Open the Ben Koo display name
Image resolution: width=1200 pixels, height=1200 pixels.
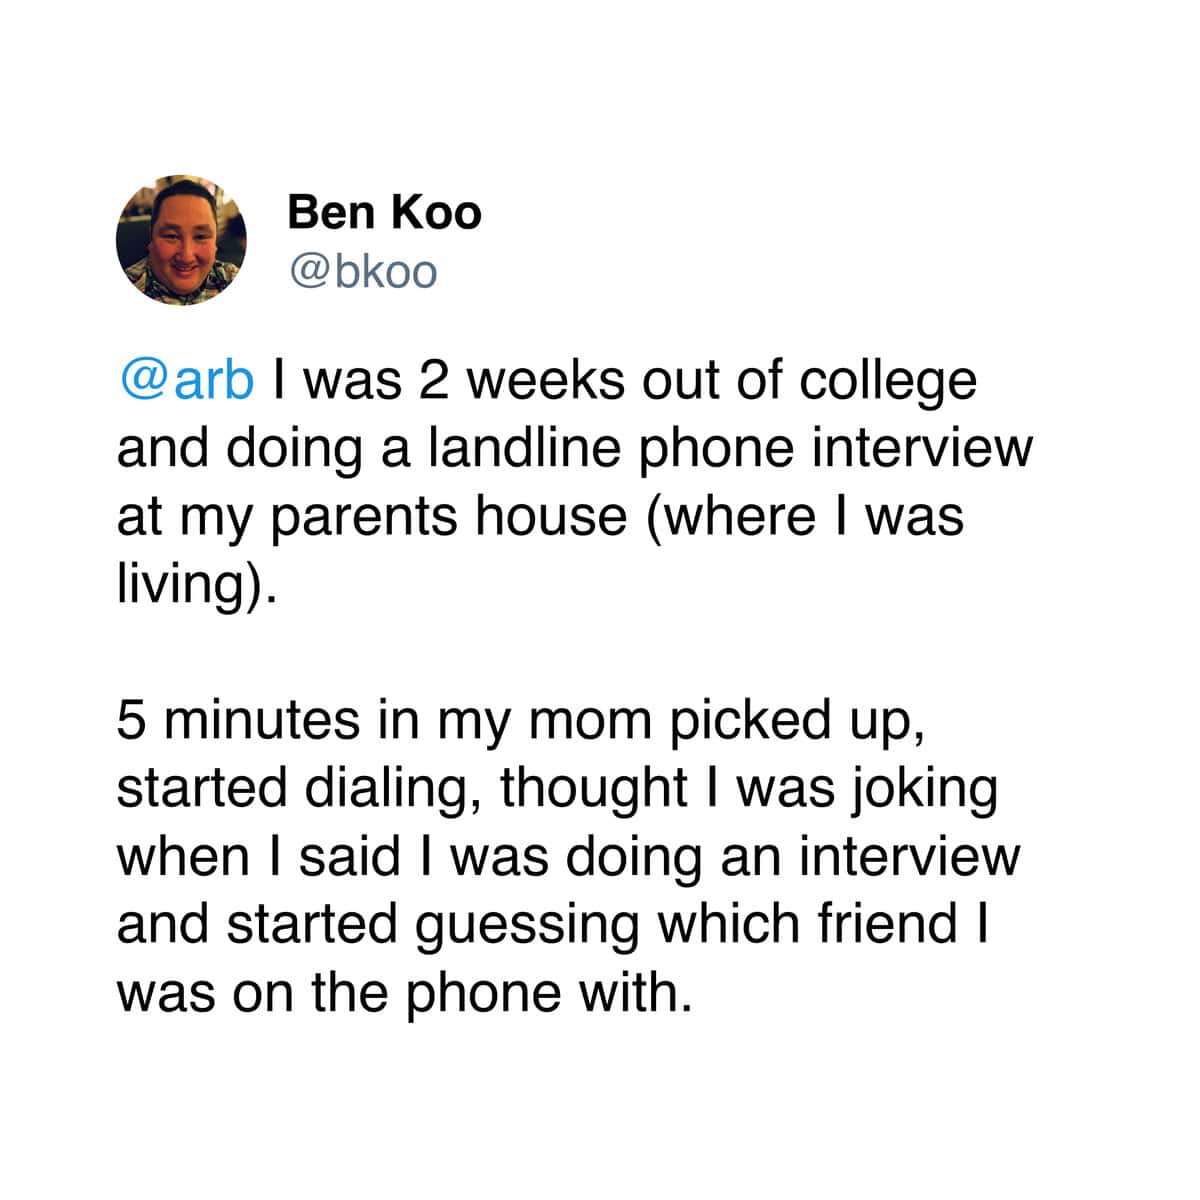pyautogui.click(x=384, y=212)
